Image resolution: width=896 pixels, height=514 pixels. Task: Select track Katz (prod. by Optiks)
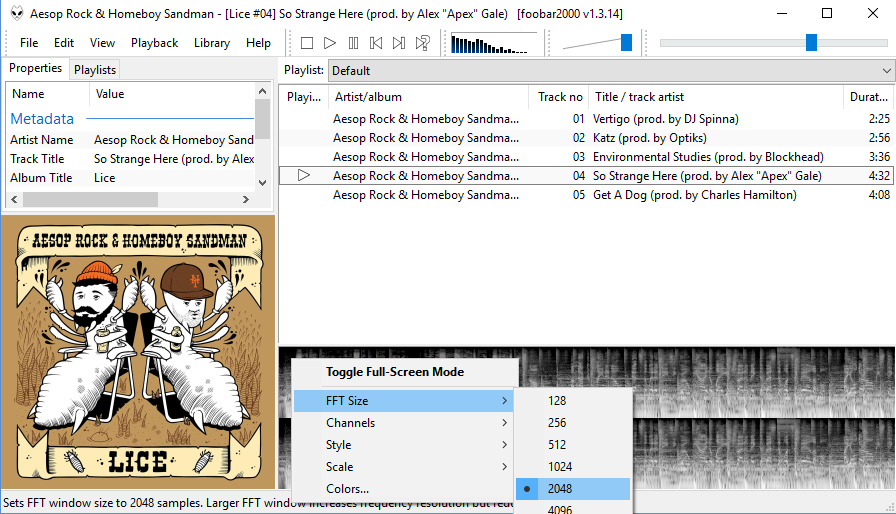(586, 138)
